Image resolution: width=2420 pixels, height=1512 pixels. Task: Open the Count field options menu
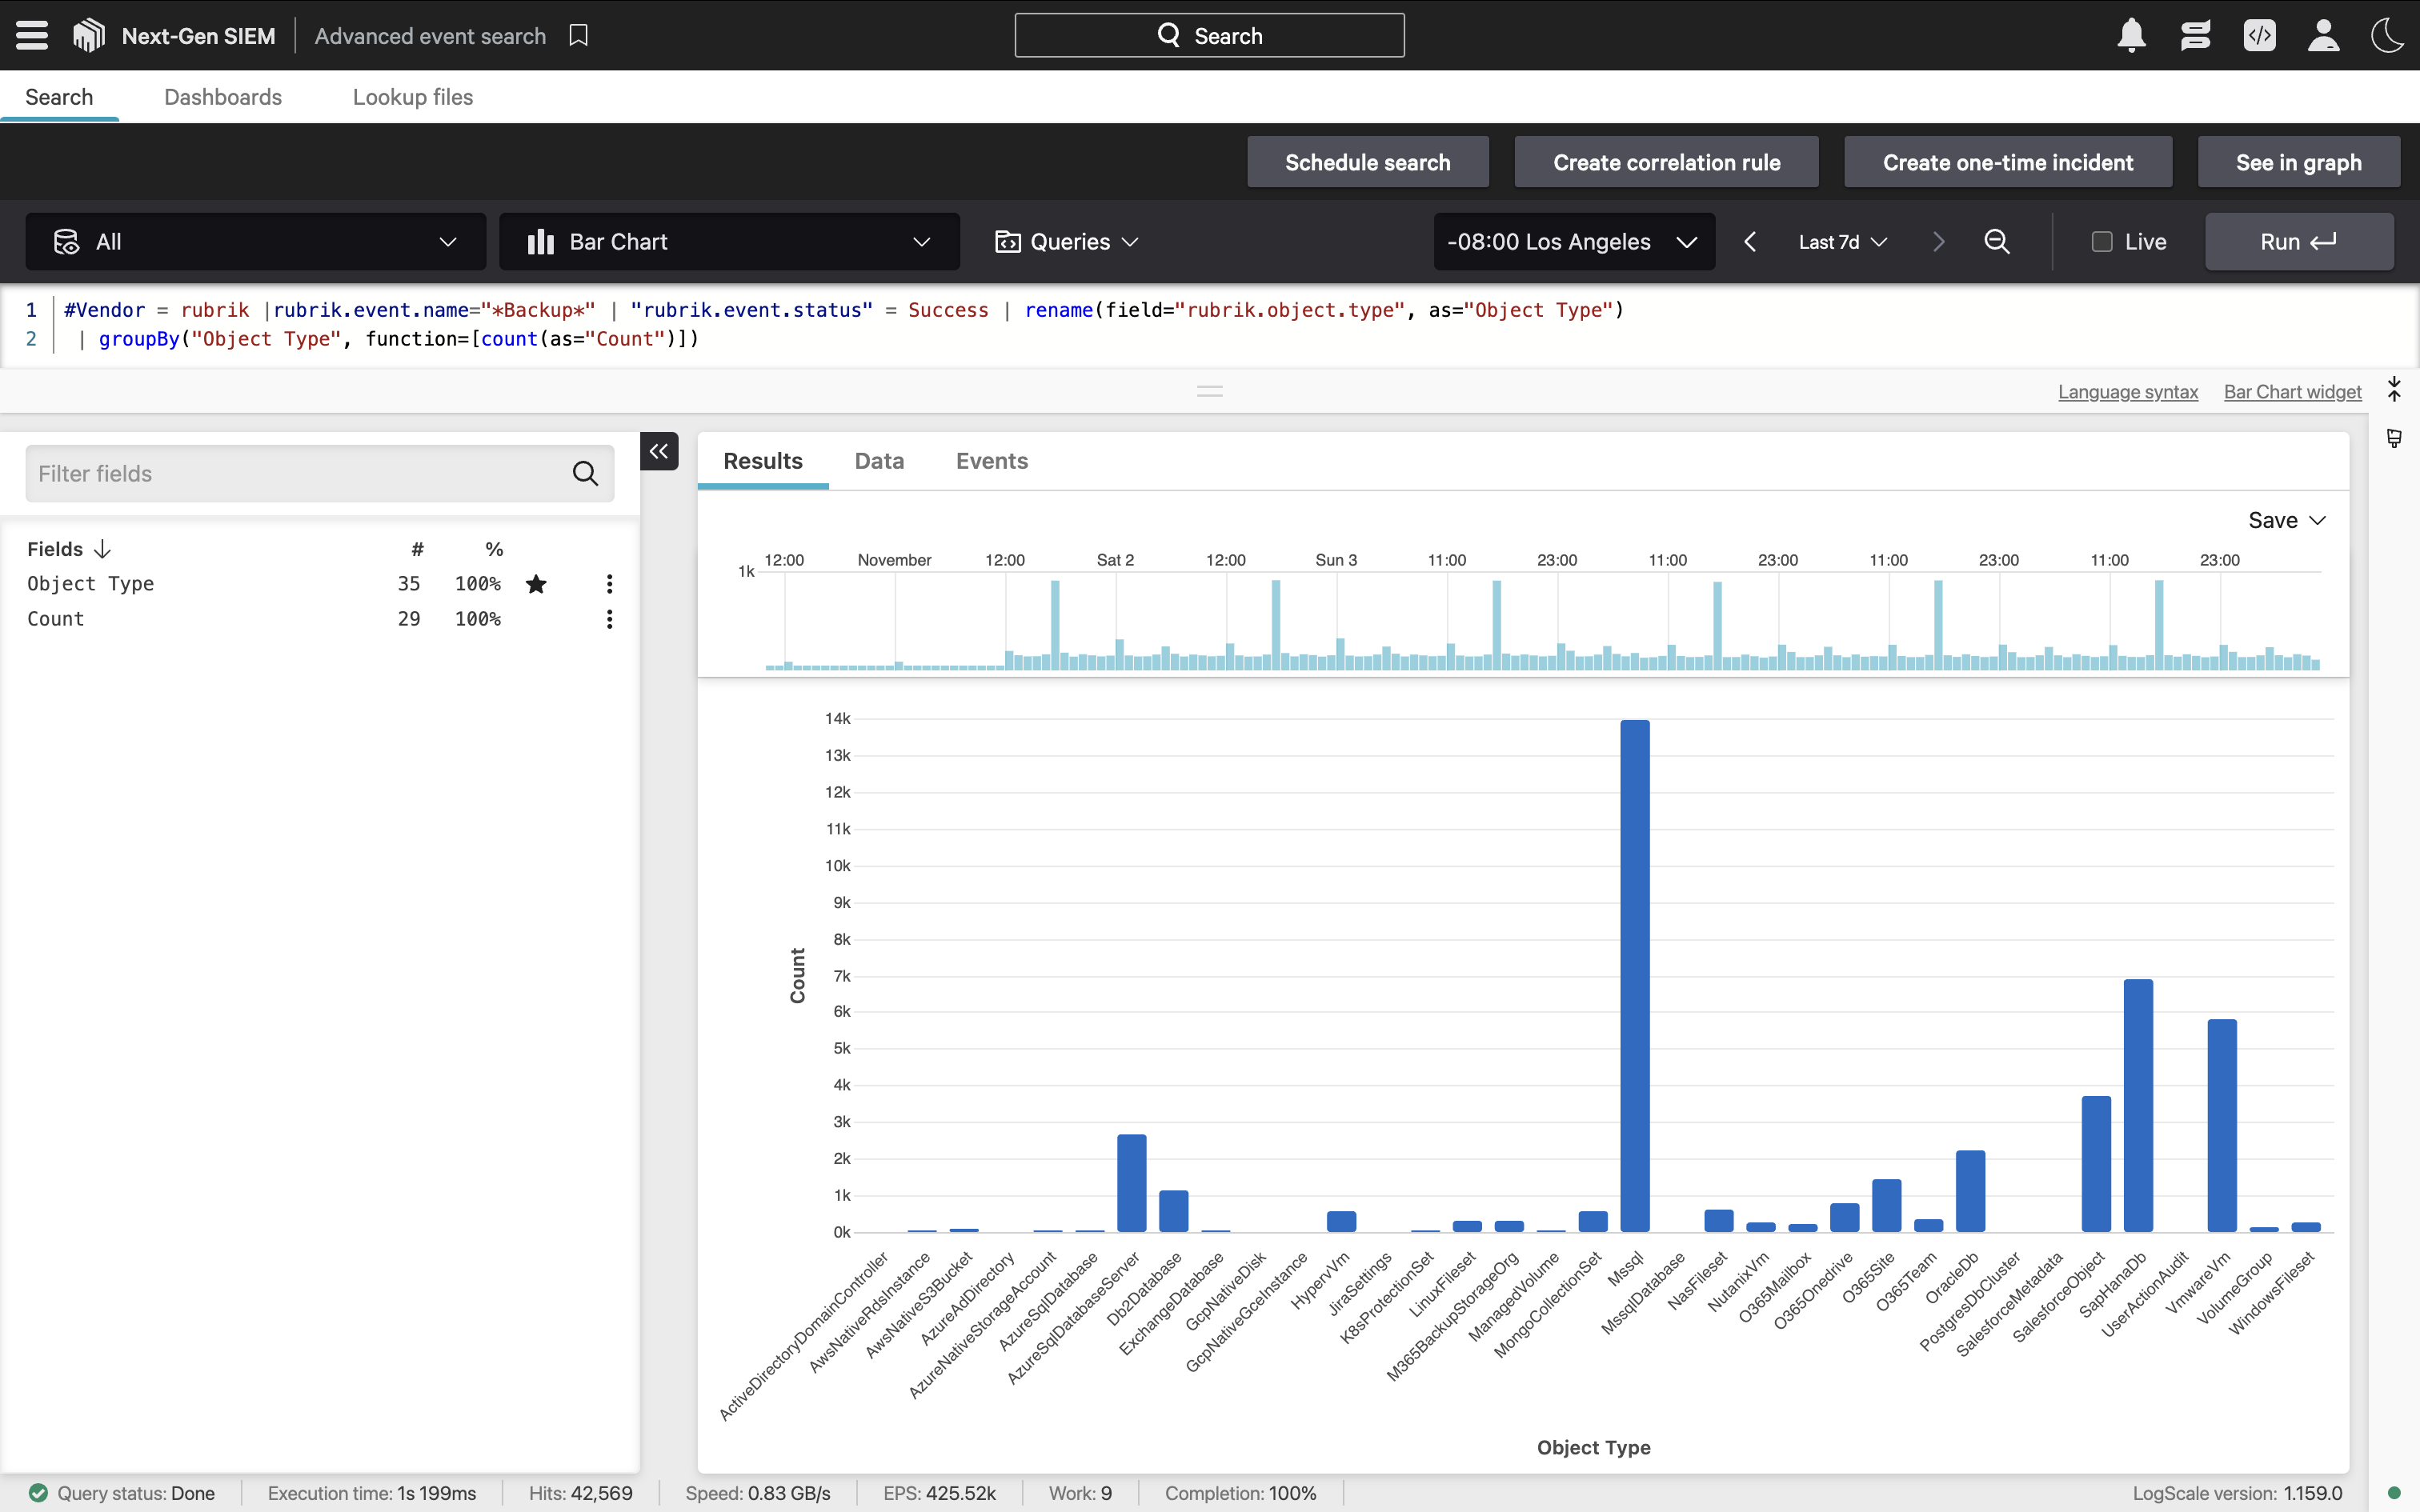point(609,619)
